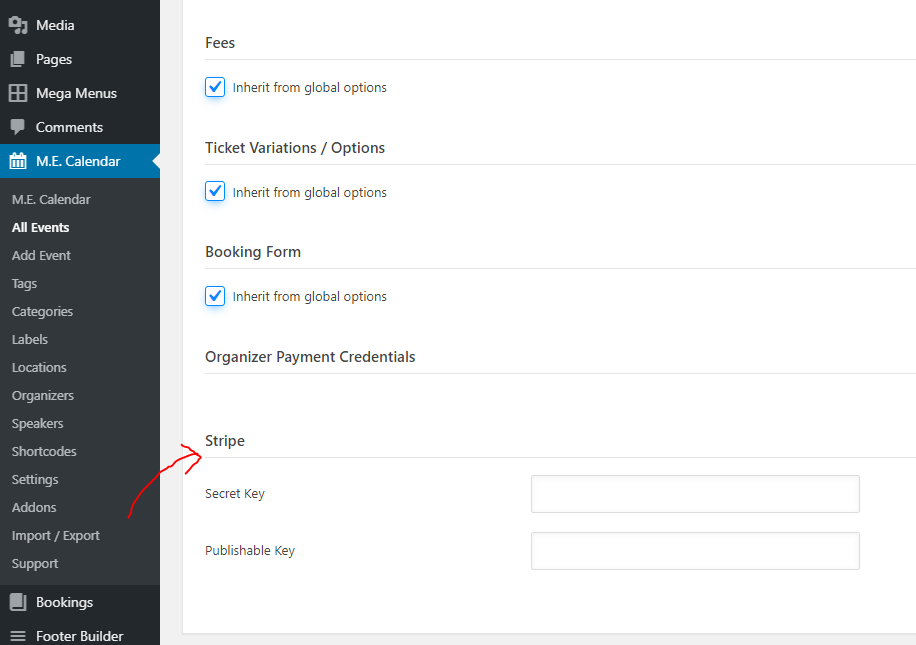Uncheck Inherit from global options under Fees
Viewport: 916px width, 645px height.
(215, 87)
